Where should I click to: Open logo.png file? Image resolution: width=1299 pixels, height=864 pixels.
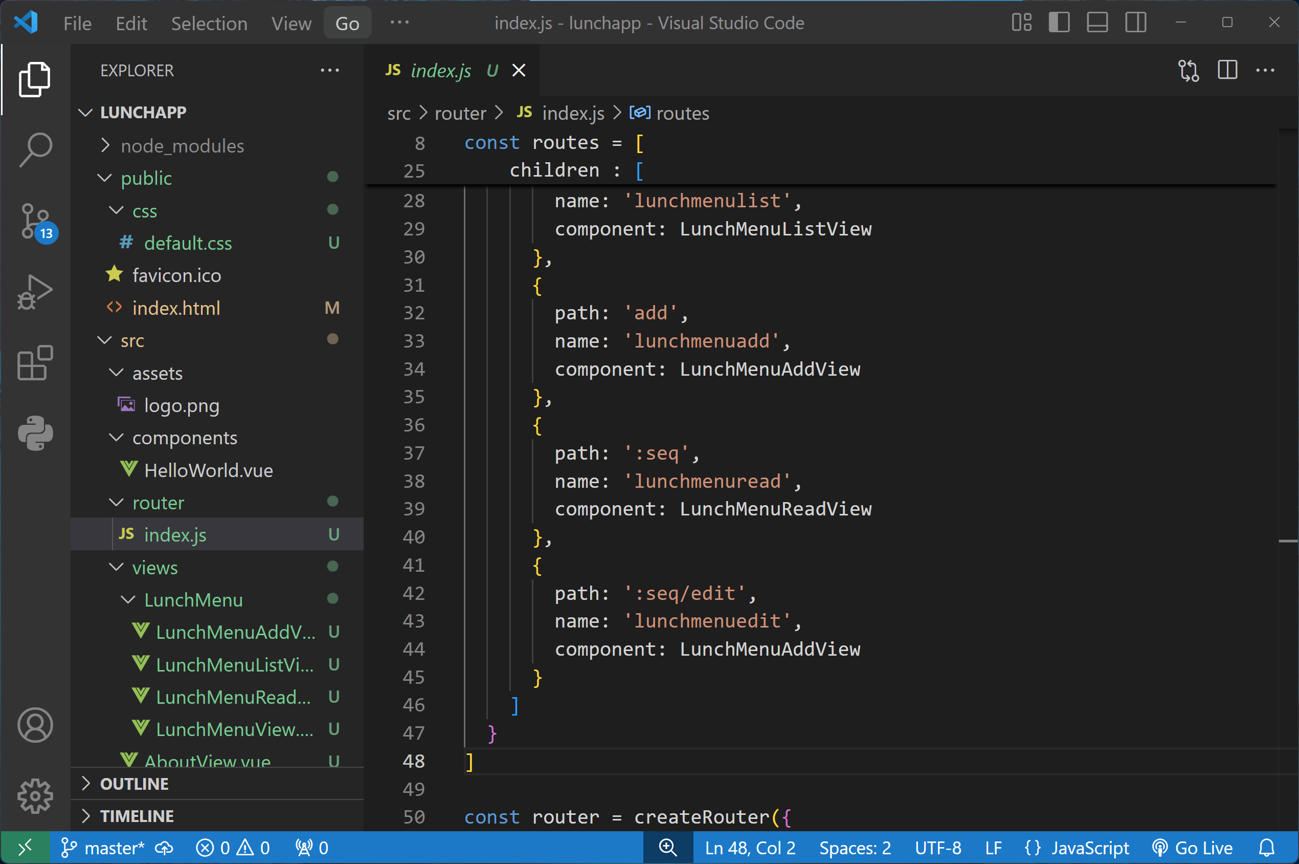click(x=217, y=405)
